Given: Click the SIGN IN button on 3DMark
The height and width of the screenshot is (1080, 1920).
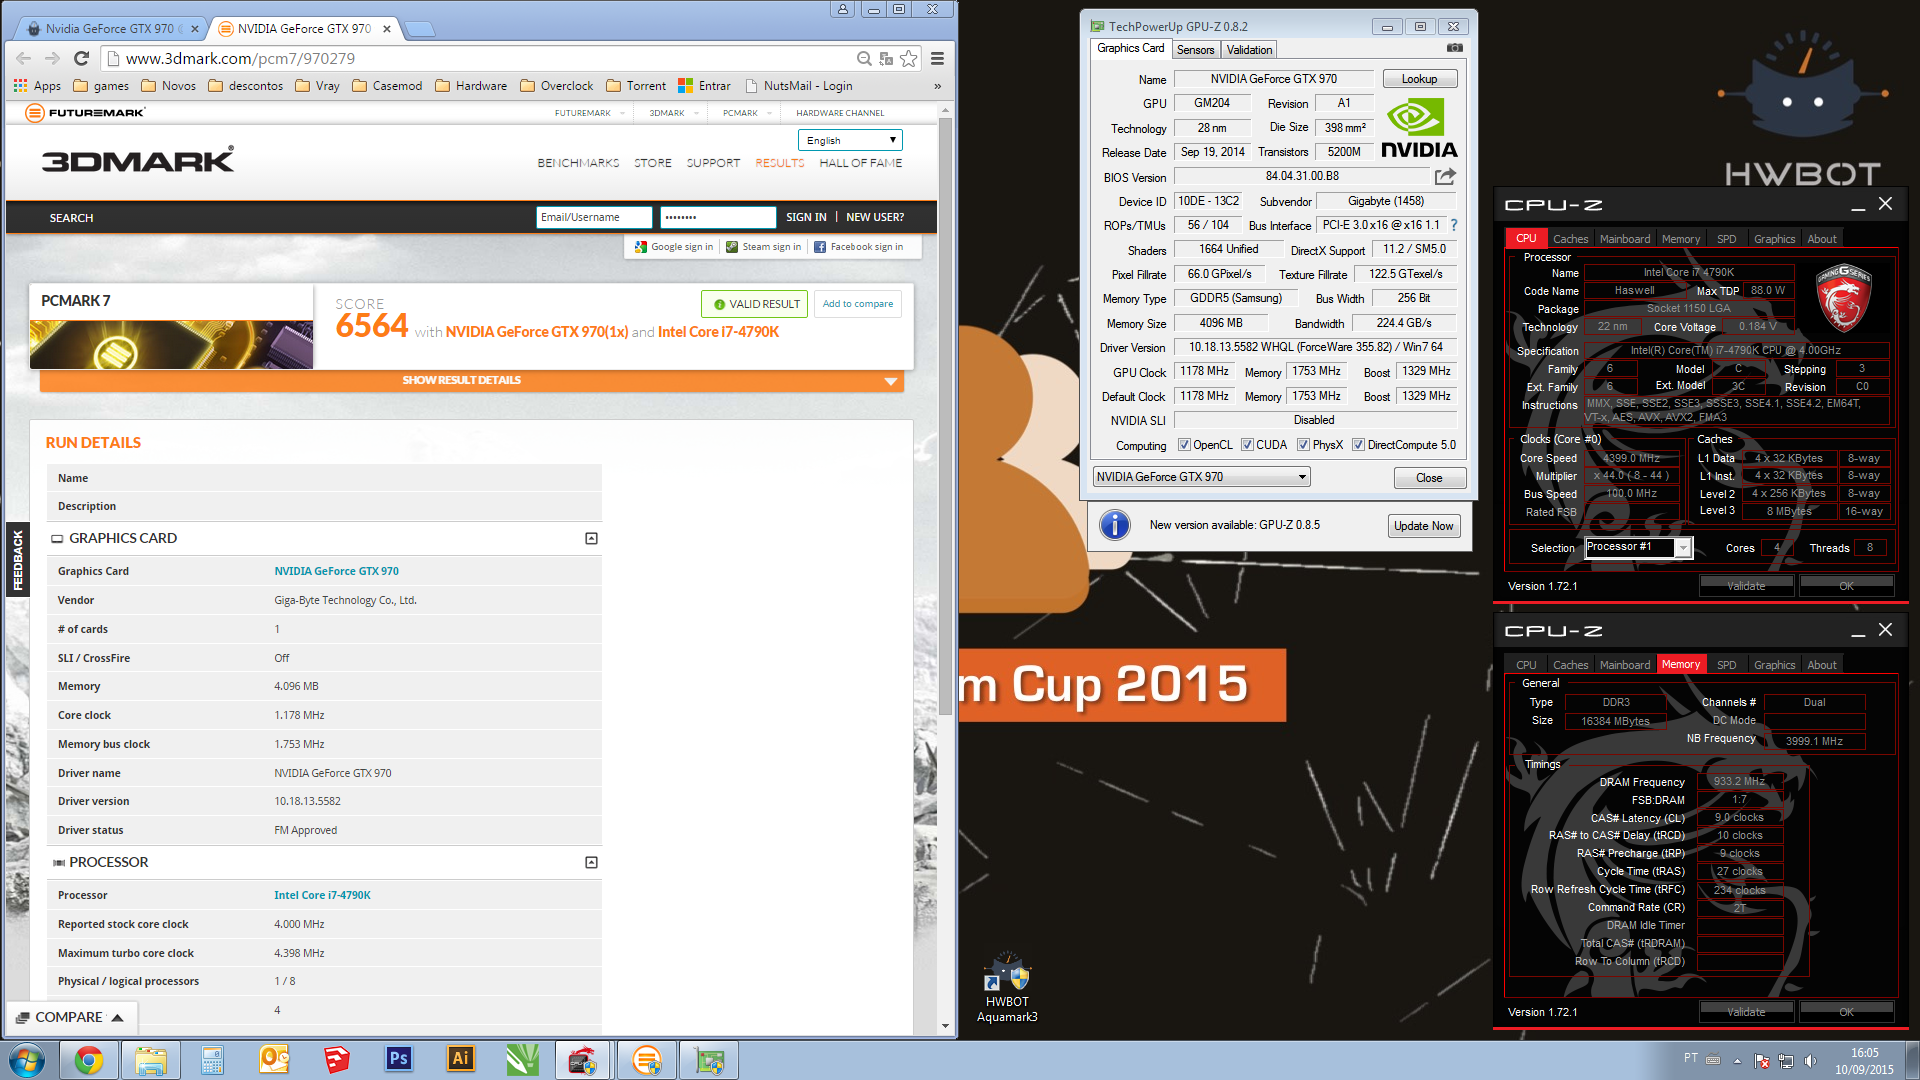Looking at the screenshot, I should pyautogui.click(x=806, y=217).
